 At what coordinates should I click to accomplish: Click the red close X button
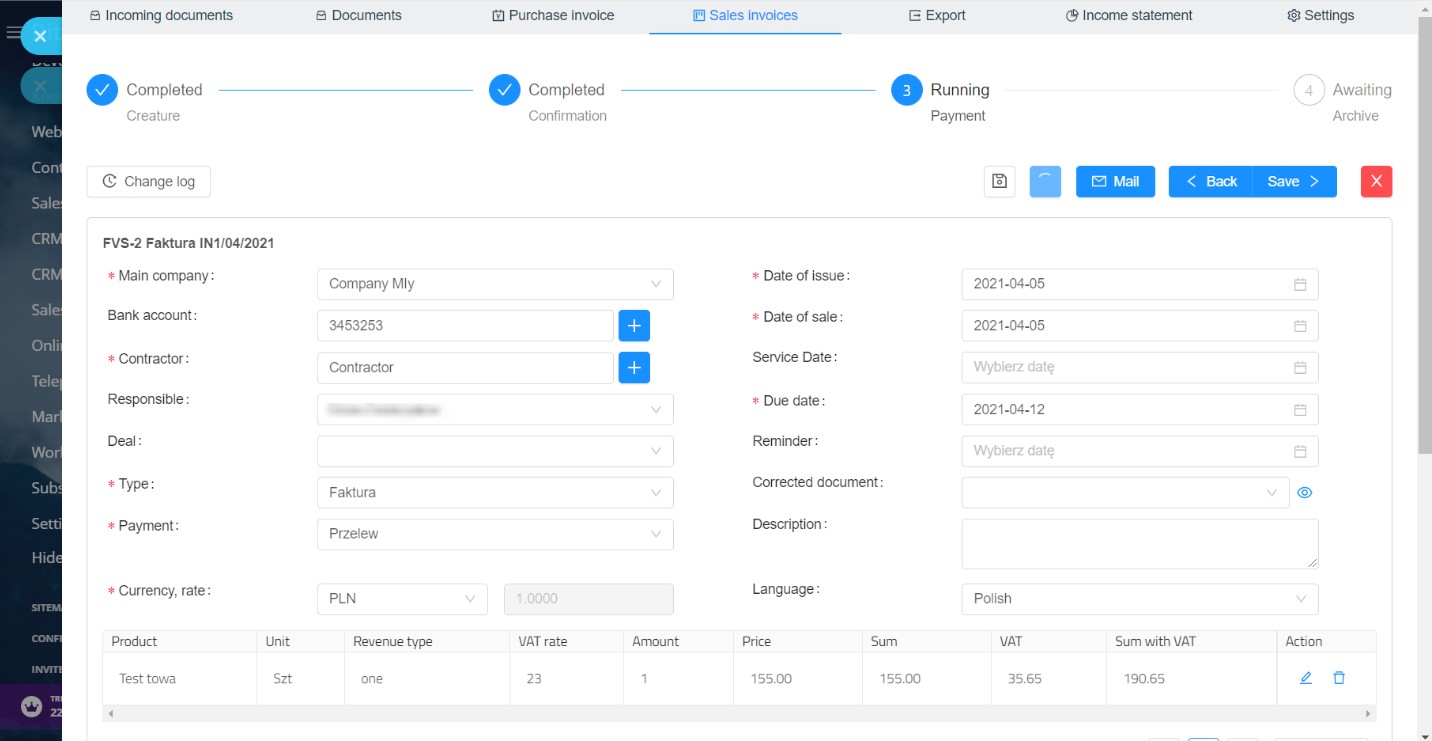tap(1376, 181)
